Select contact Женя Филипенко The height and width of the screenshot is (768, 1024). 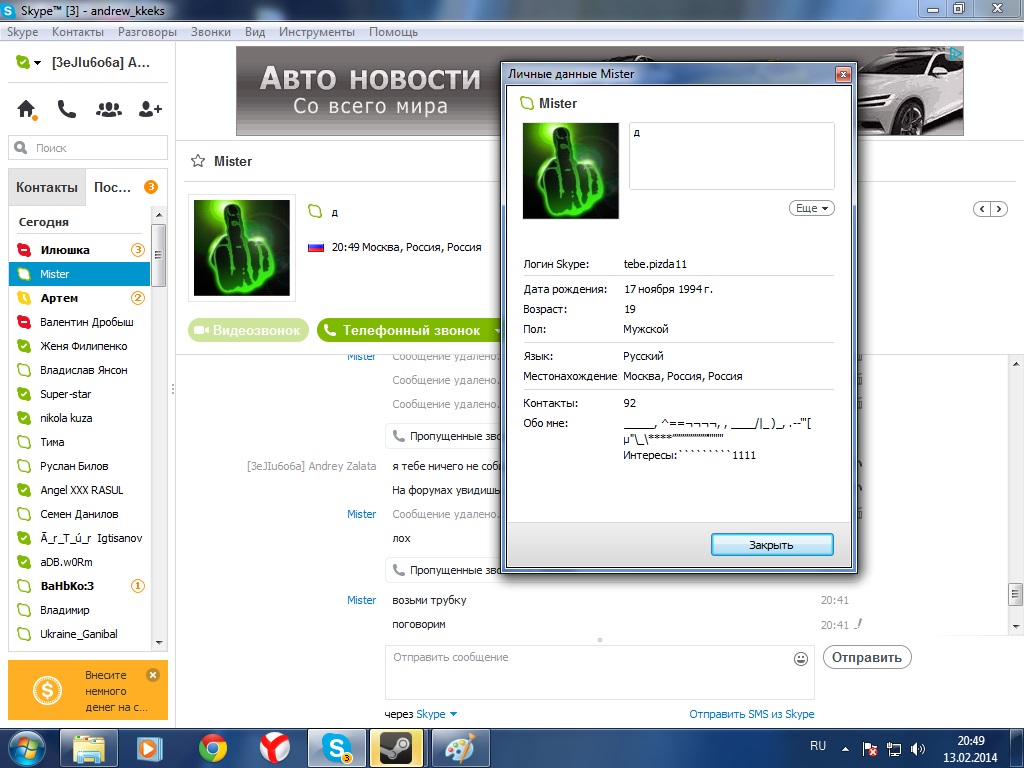[80, 346]
